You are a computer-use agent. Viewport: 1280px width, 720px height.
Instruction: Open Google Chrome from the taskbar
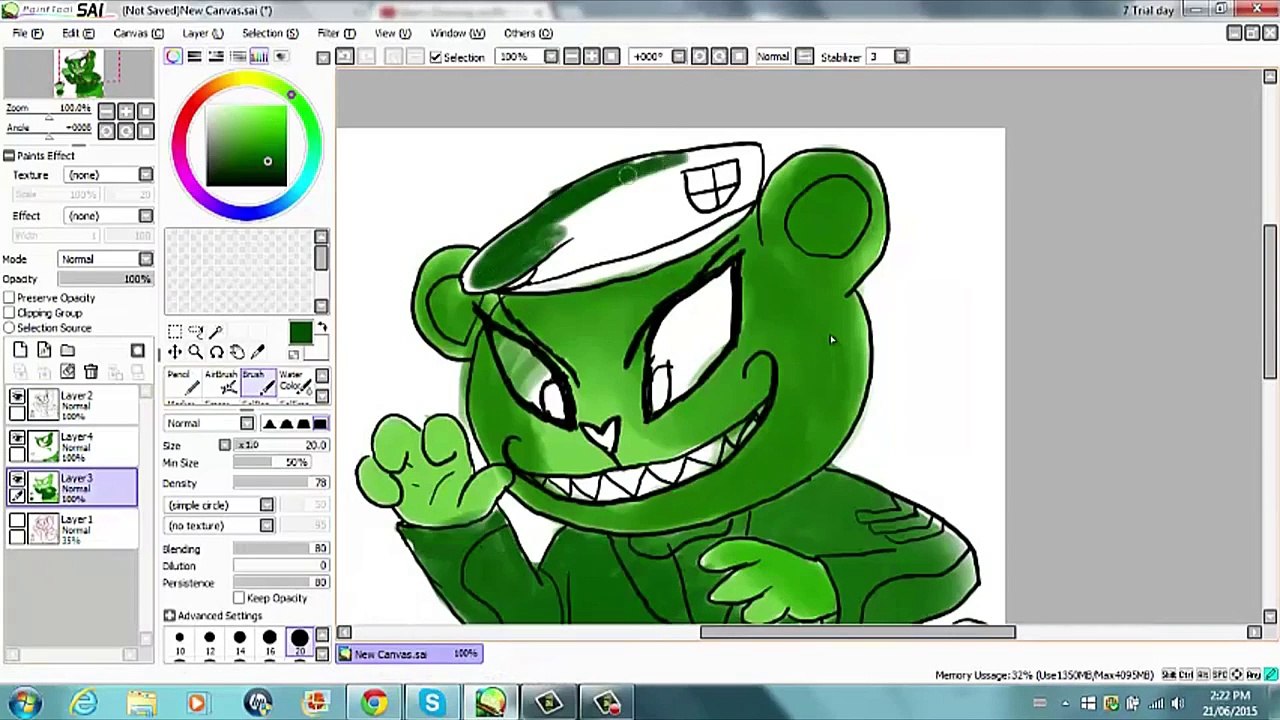point(374,702)
